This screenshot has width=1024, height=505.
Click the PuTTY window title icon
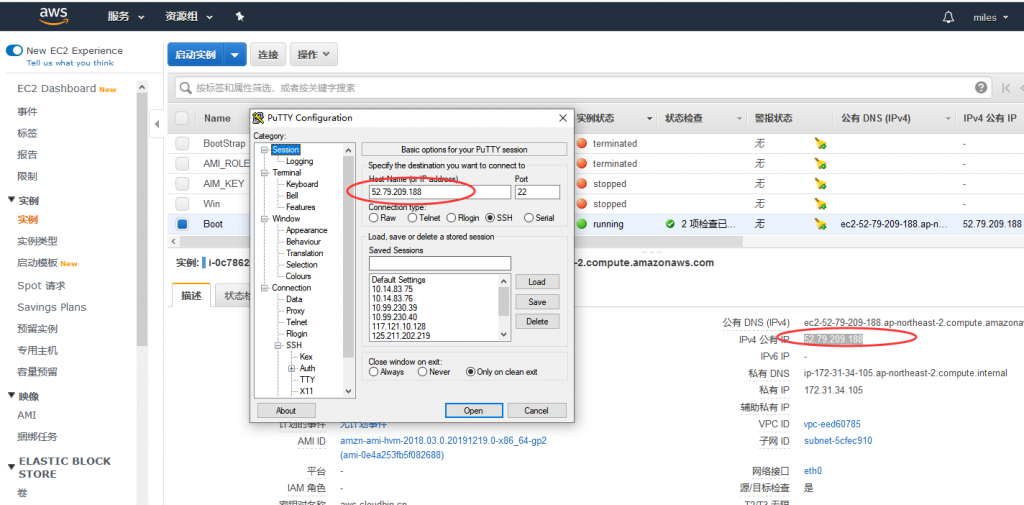259,118
